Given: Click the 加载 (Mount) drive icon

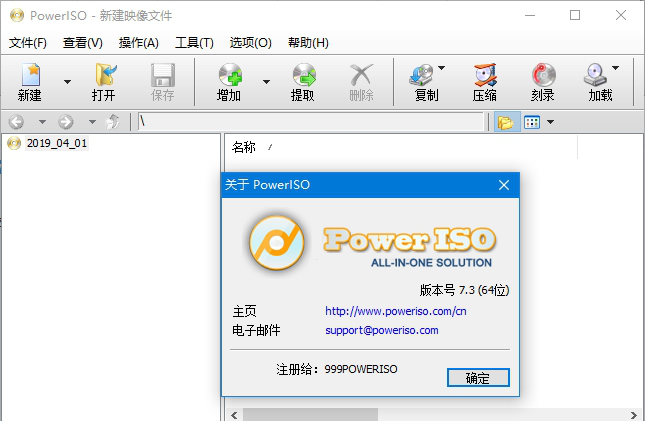Looking at the screenshot, I should [x=595, y=75].
